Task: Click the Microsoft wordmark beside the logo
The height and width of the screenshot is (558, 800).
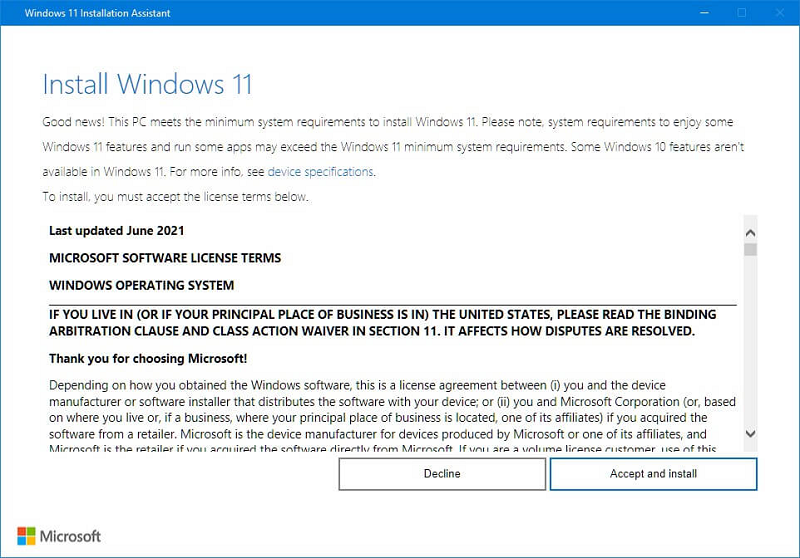Action: (70, 537)
